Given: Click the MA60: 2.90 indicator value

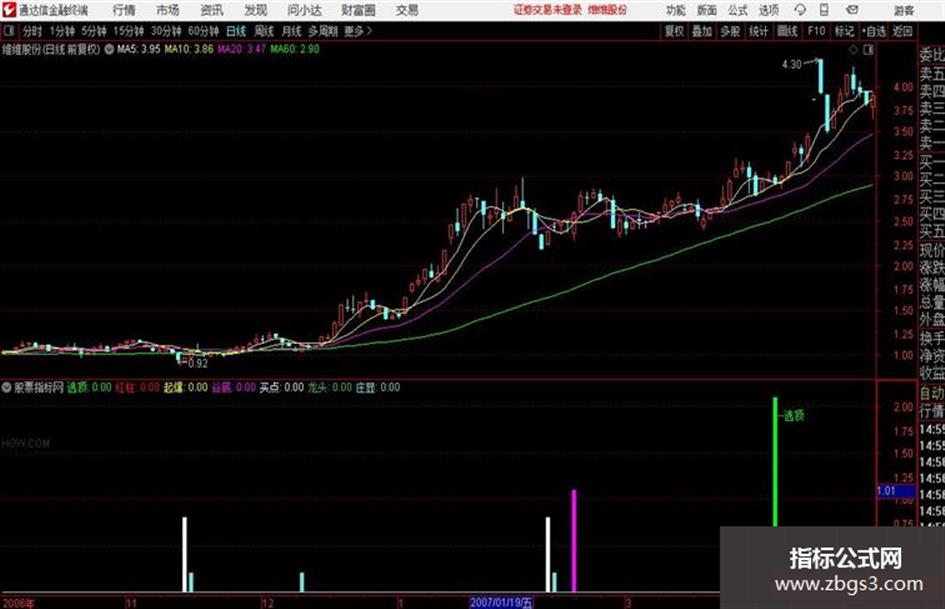Looking at the screenshot, I should 295,49.
